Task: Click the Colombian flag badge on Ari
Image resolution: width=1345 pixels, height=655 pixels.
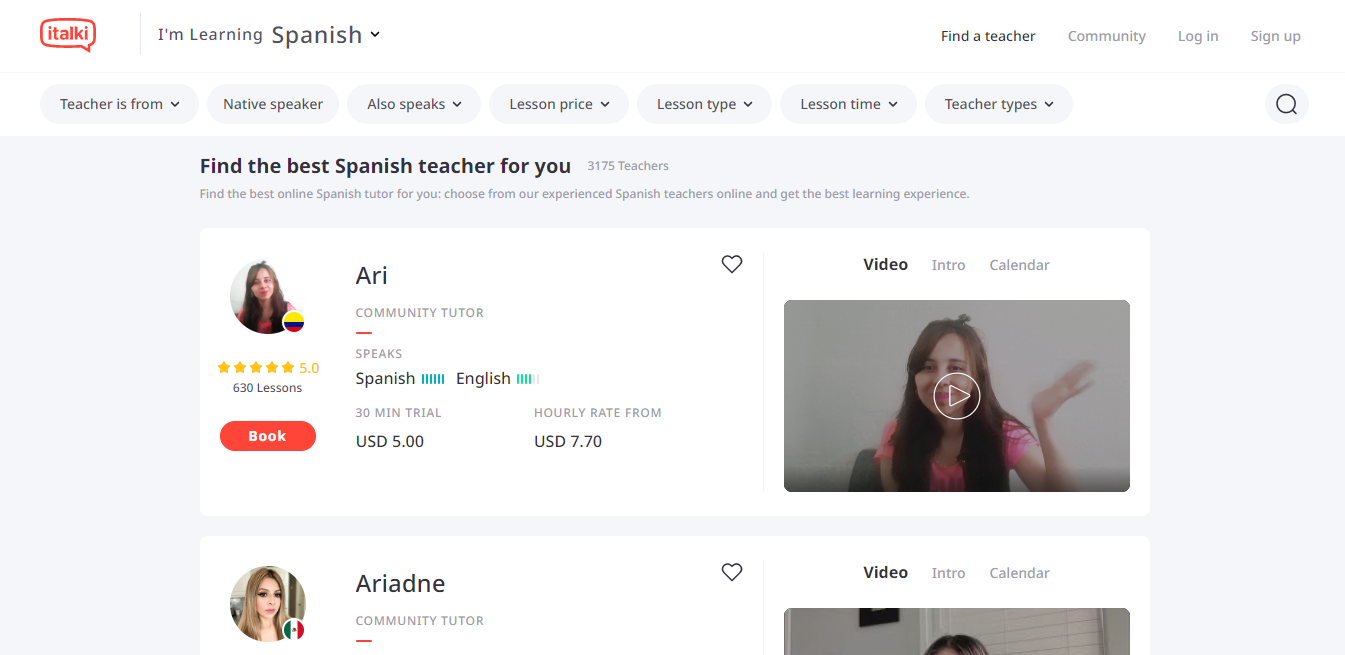Action: 294,322
